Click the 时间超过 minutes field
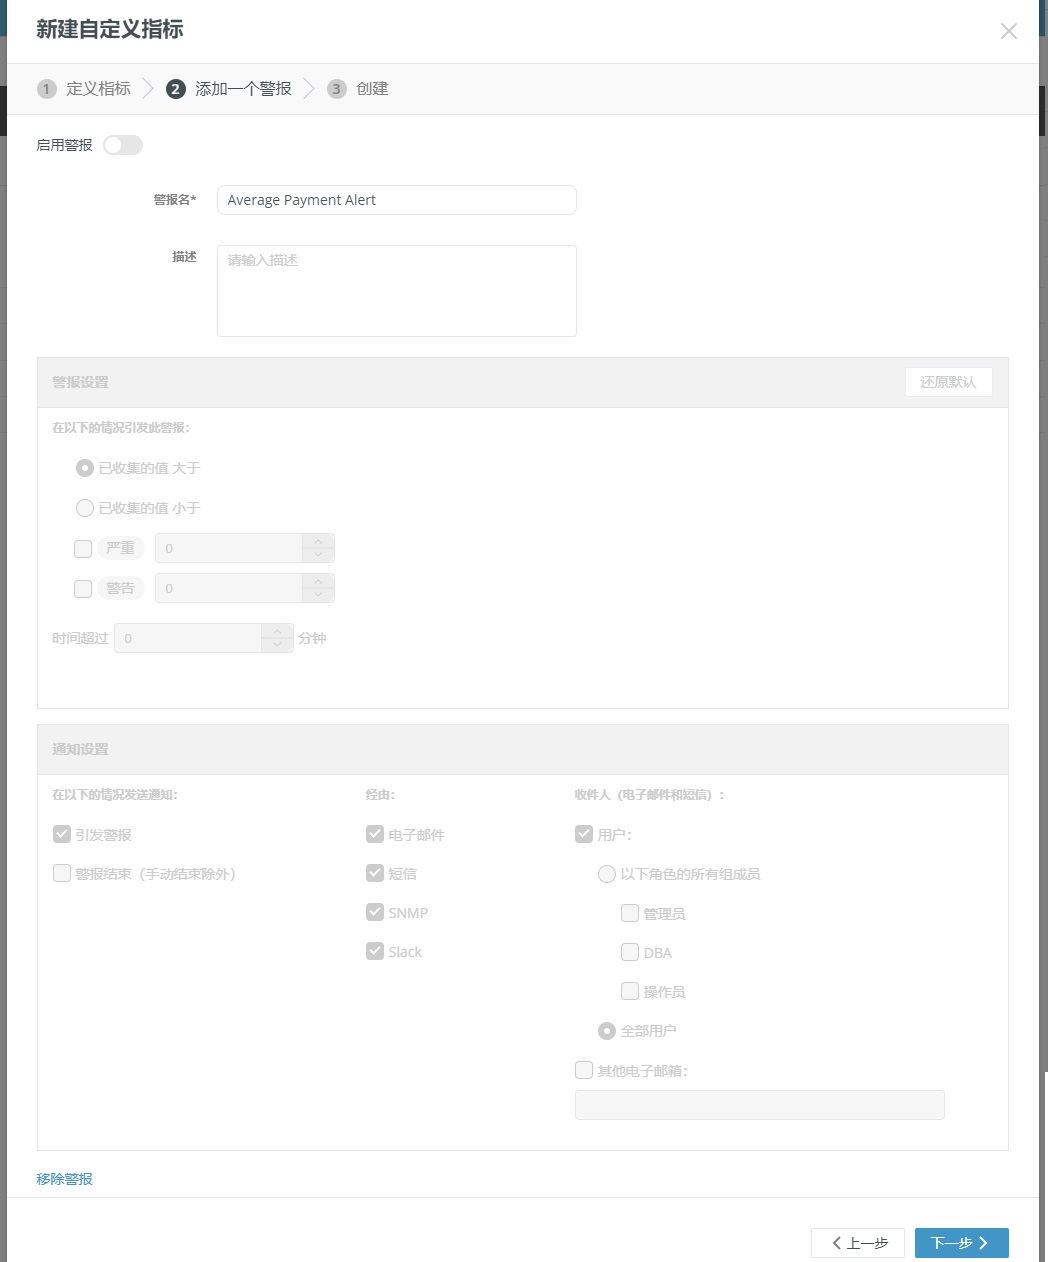Viewport: 1048px width, 1262px height. tap(188, 638)
